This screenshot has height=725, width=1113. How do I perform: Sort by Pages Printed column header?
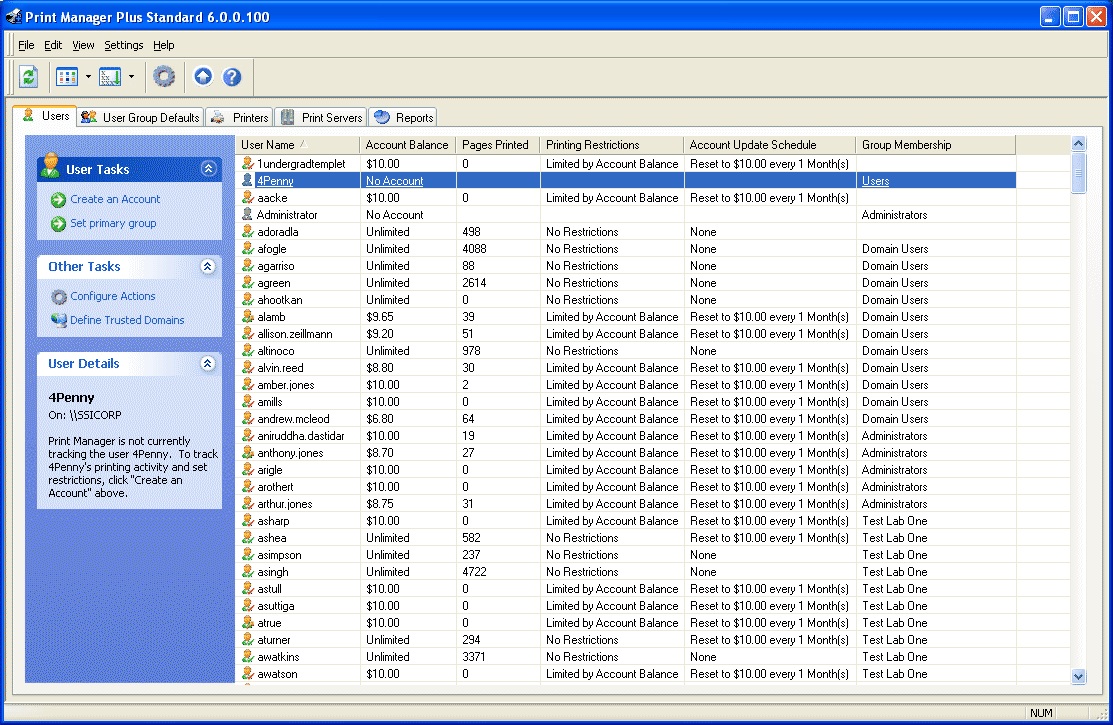(x=495, y=145)
